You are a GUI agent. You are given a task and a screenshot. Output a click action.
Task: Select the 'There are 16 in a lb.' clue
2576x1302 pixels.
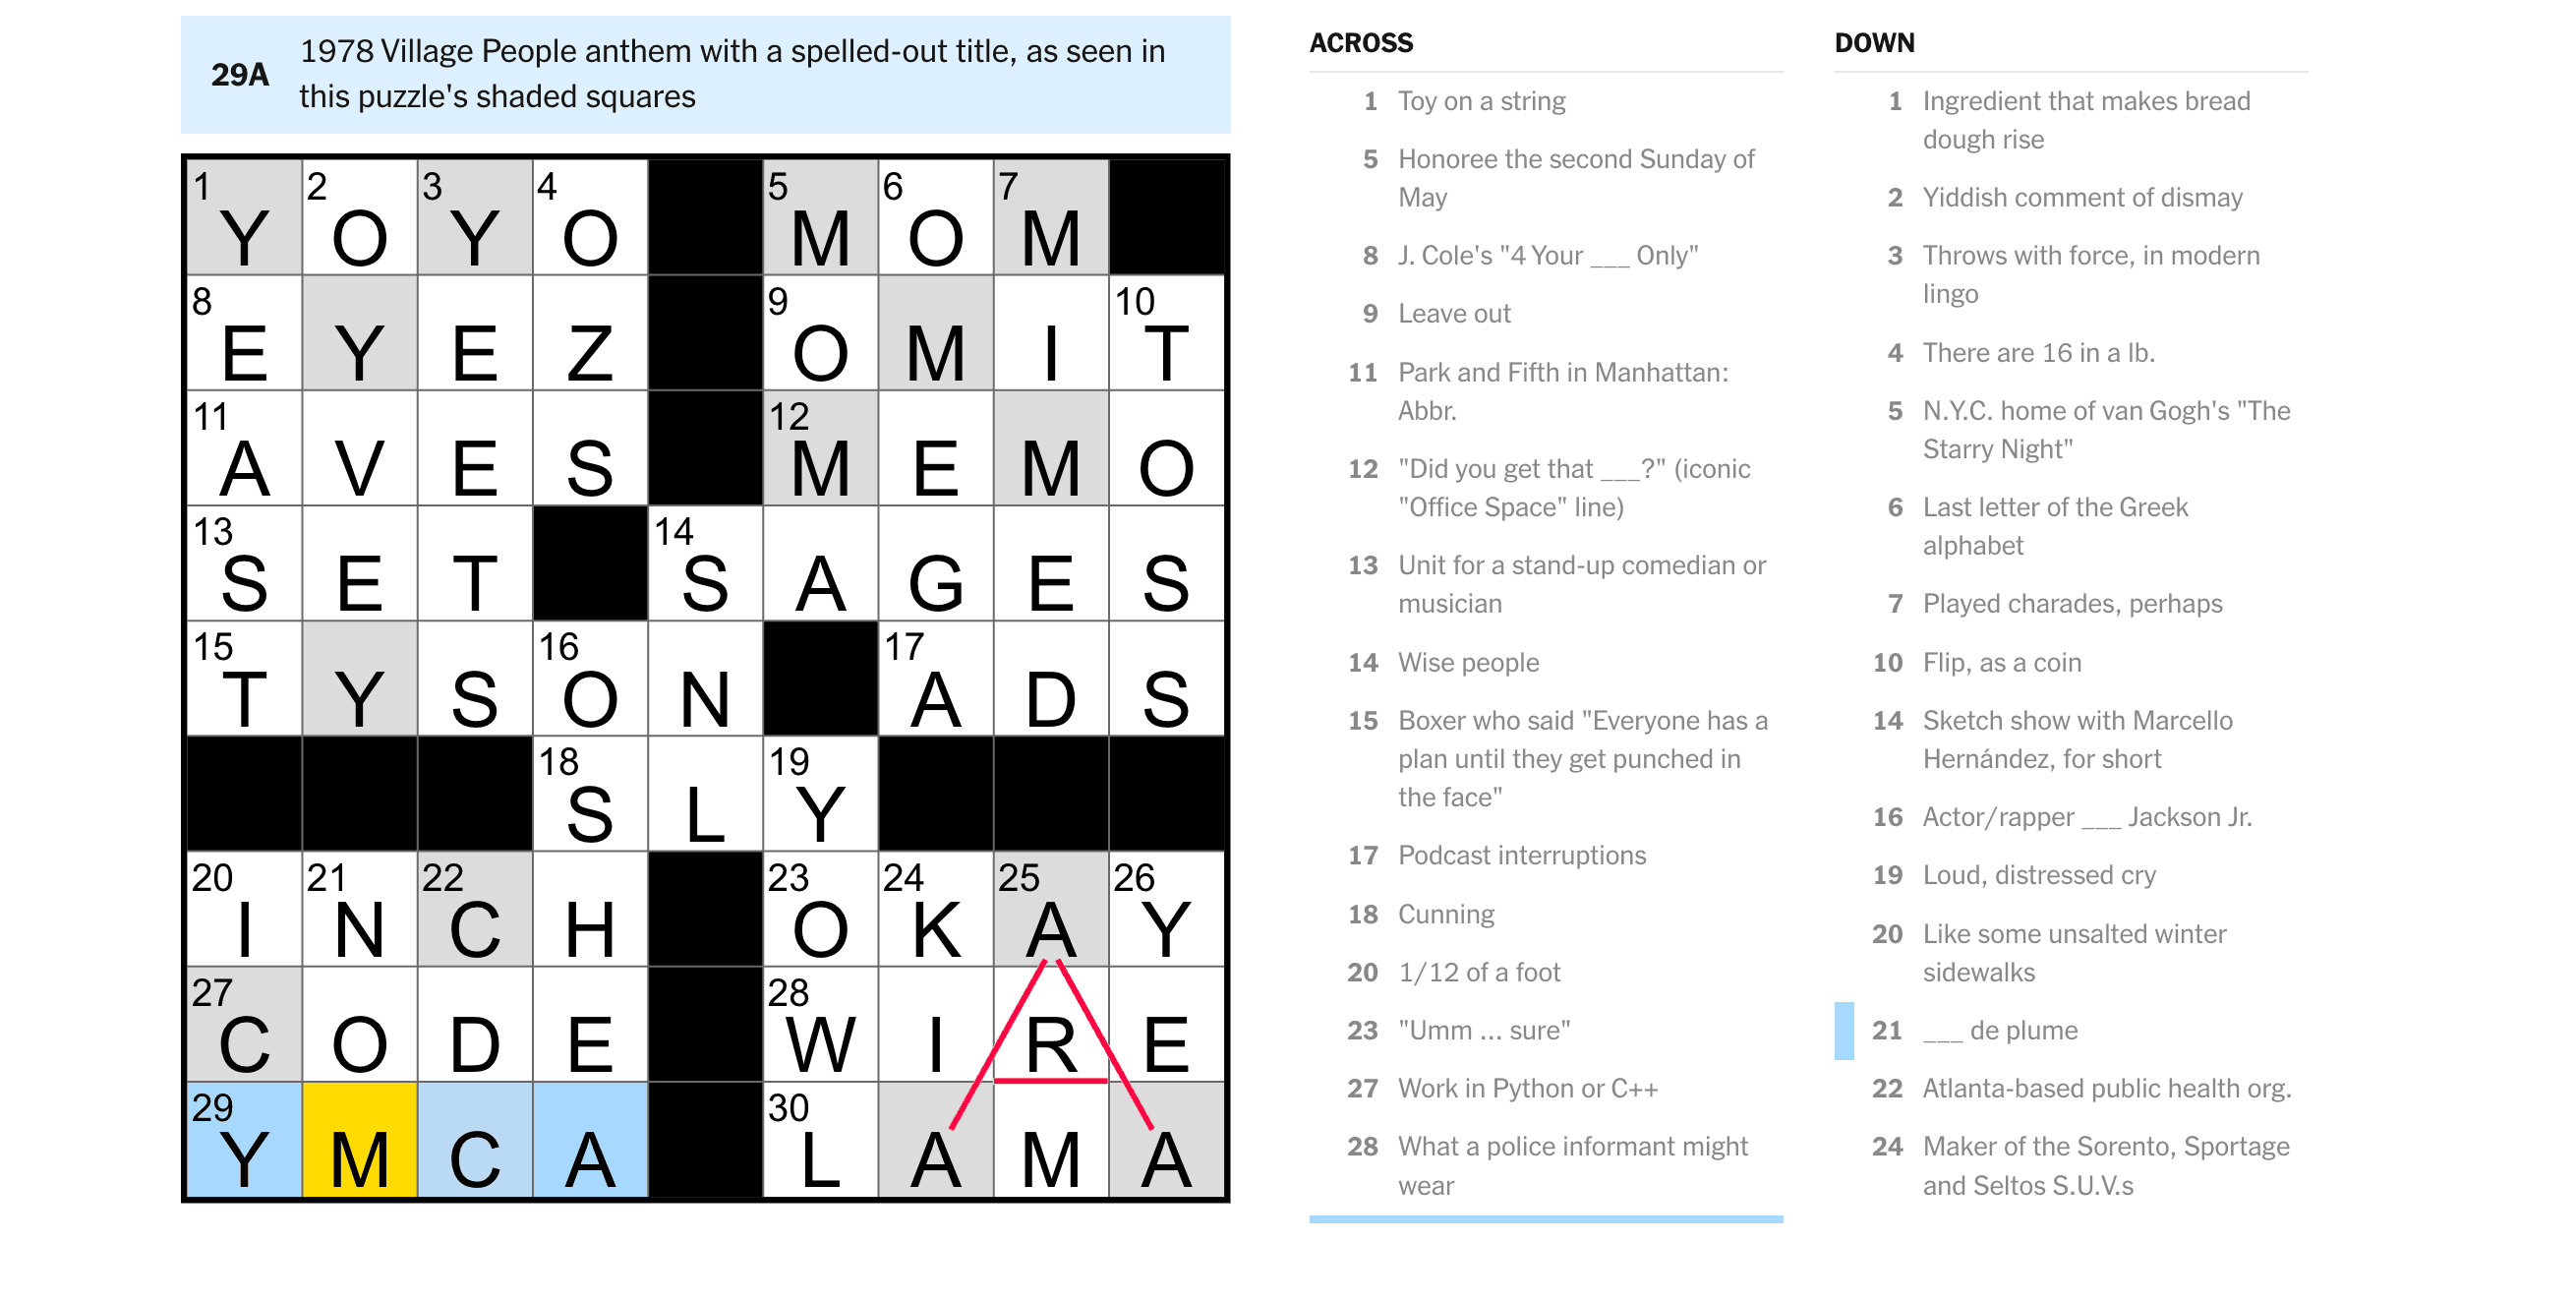[2038, 353]
